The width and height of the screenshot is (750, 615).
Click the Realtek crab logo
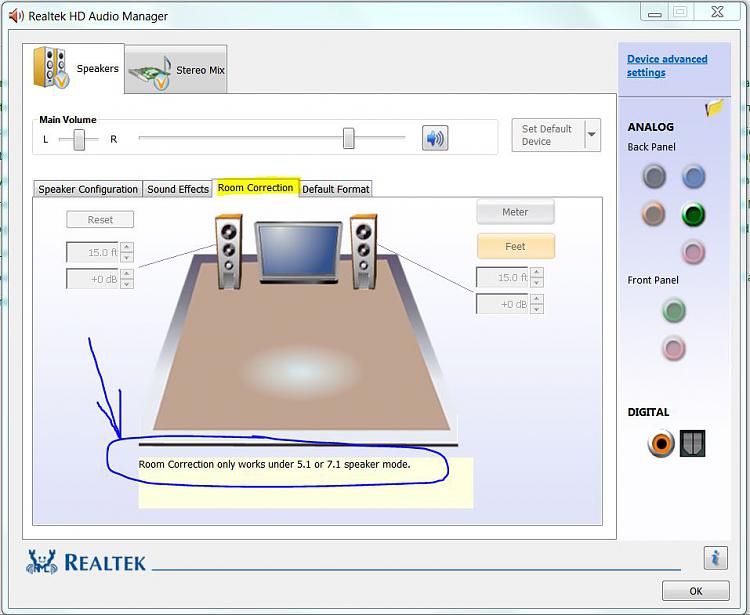(x=42, y=562)
